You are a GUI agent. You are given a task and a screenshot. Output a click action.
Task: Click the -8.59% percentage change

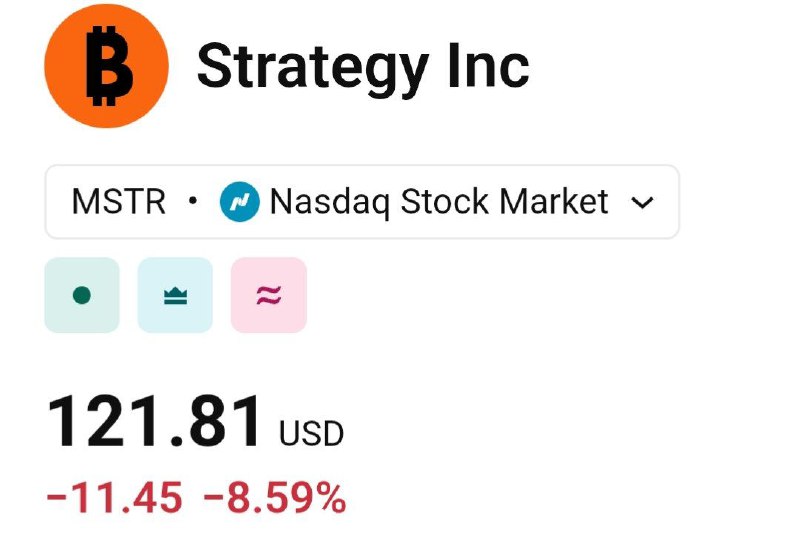click(275, 497)
